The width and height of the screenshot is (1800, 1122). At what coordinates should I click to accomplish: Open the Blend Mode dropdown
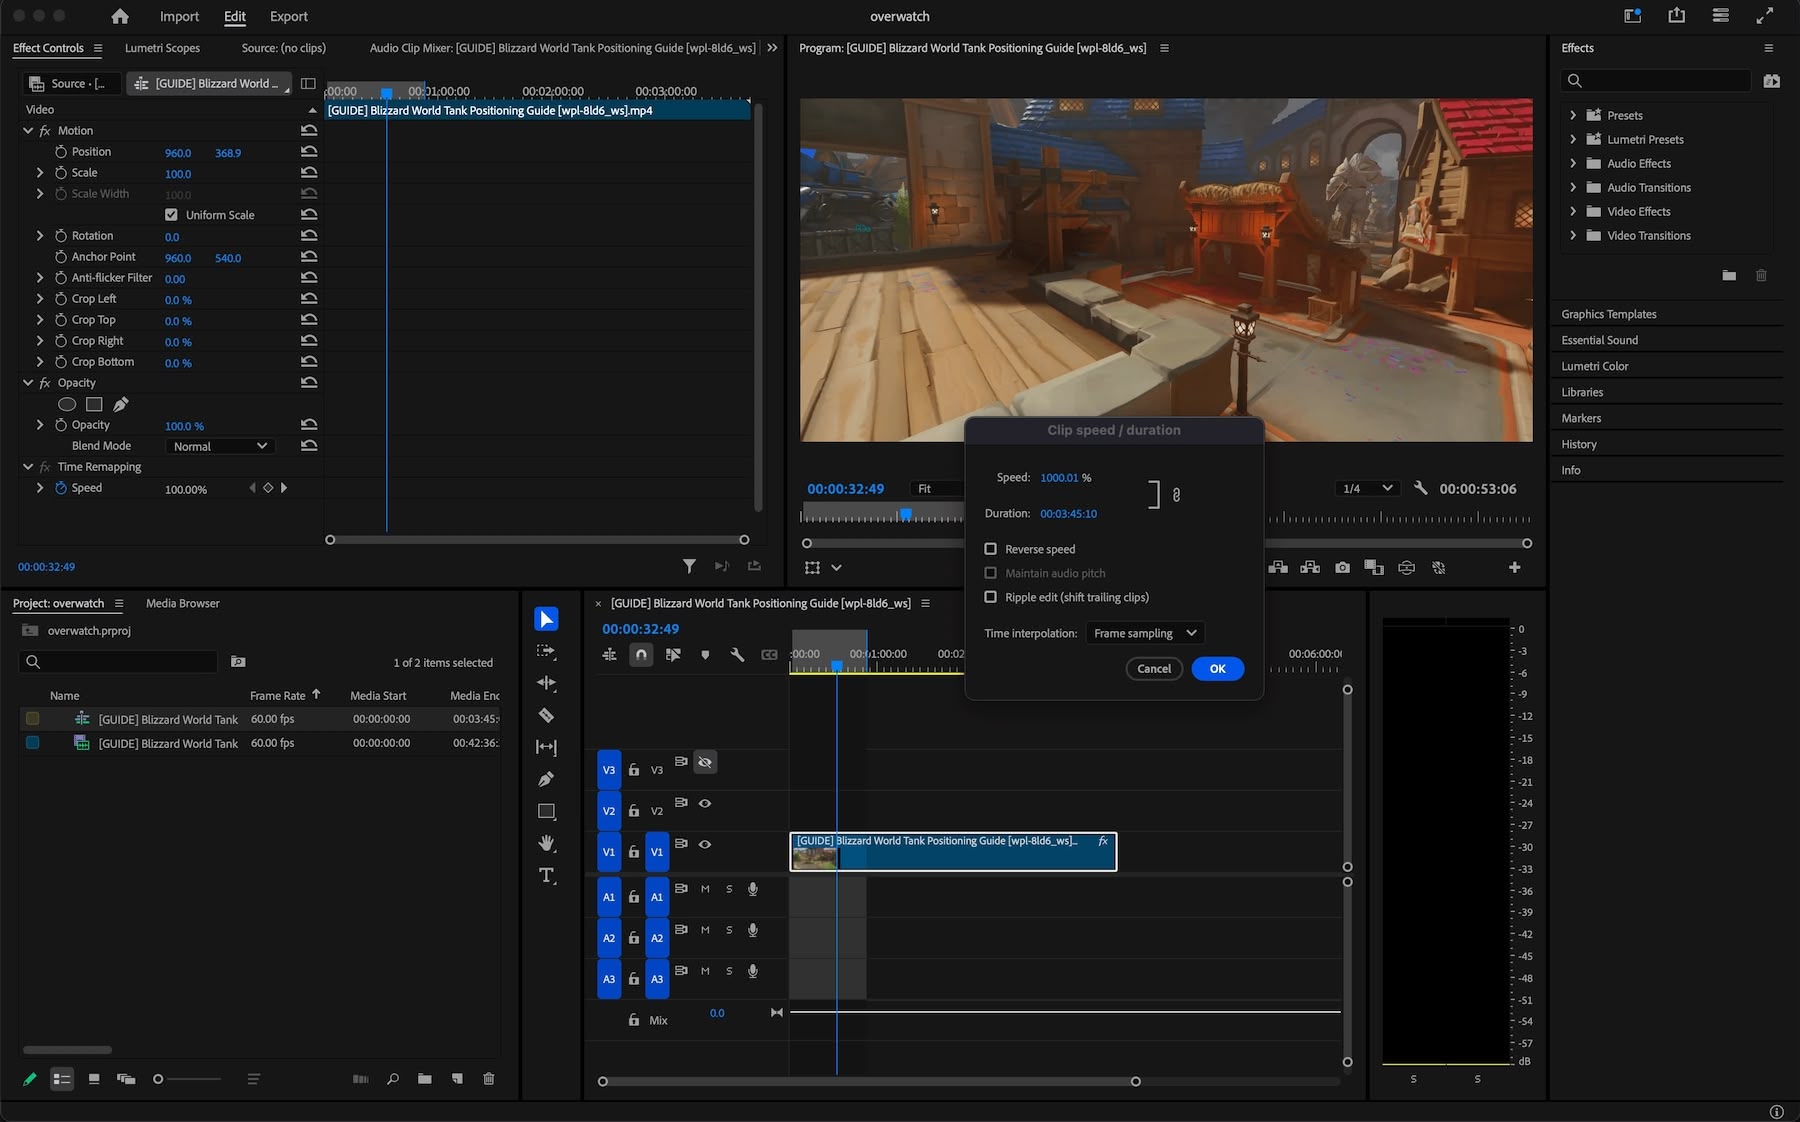220,446
